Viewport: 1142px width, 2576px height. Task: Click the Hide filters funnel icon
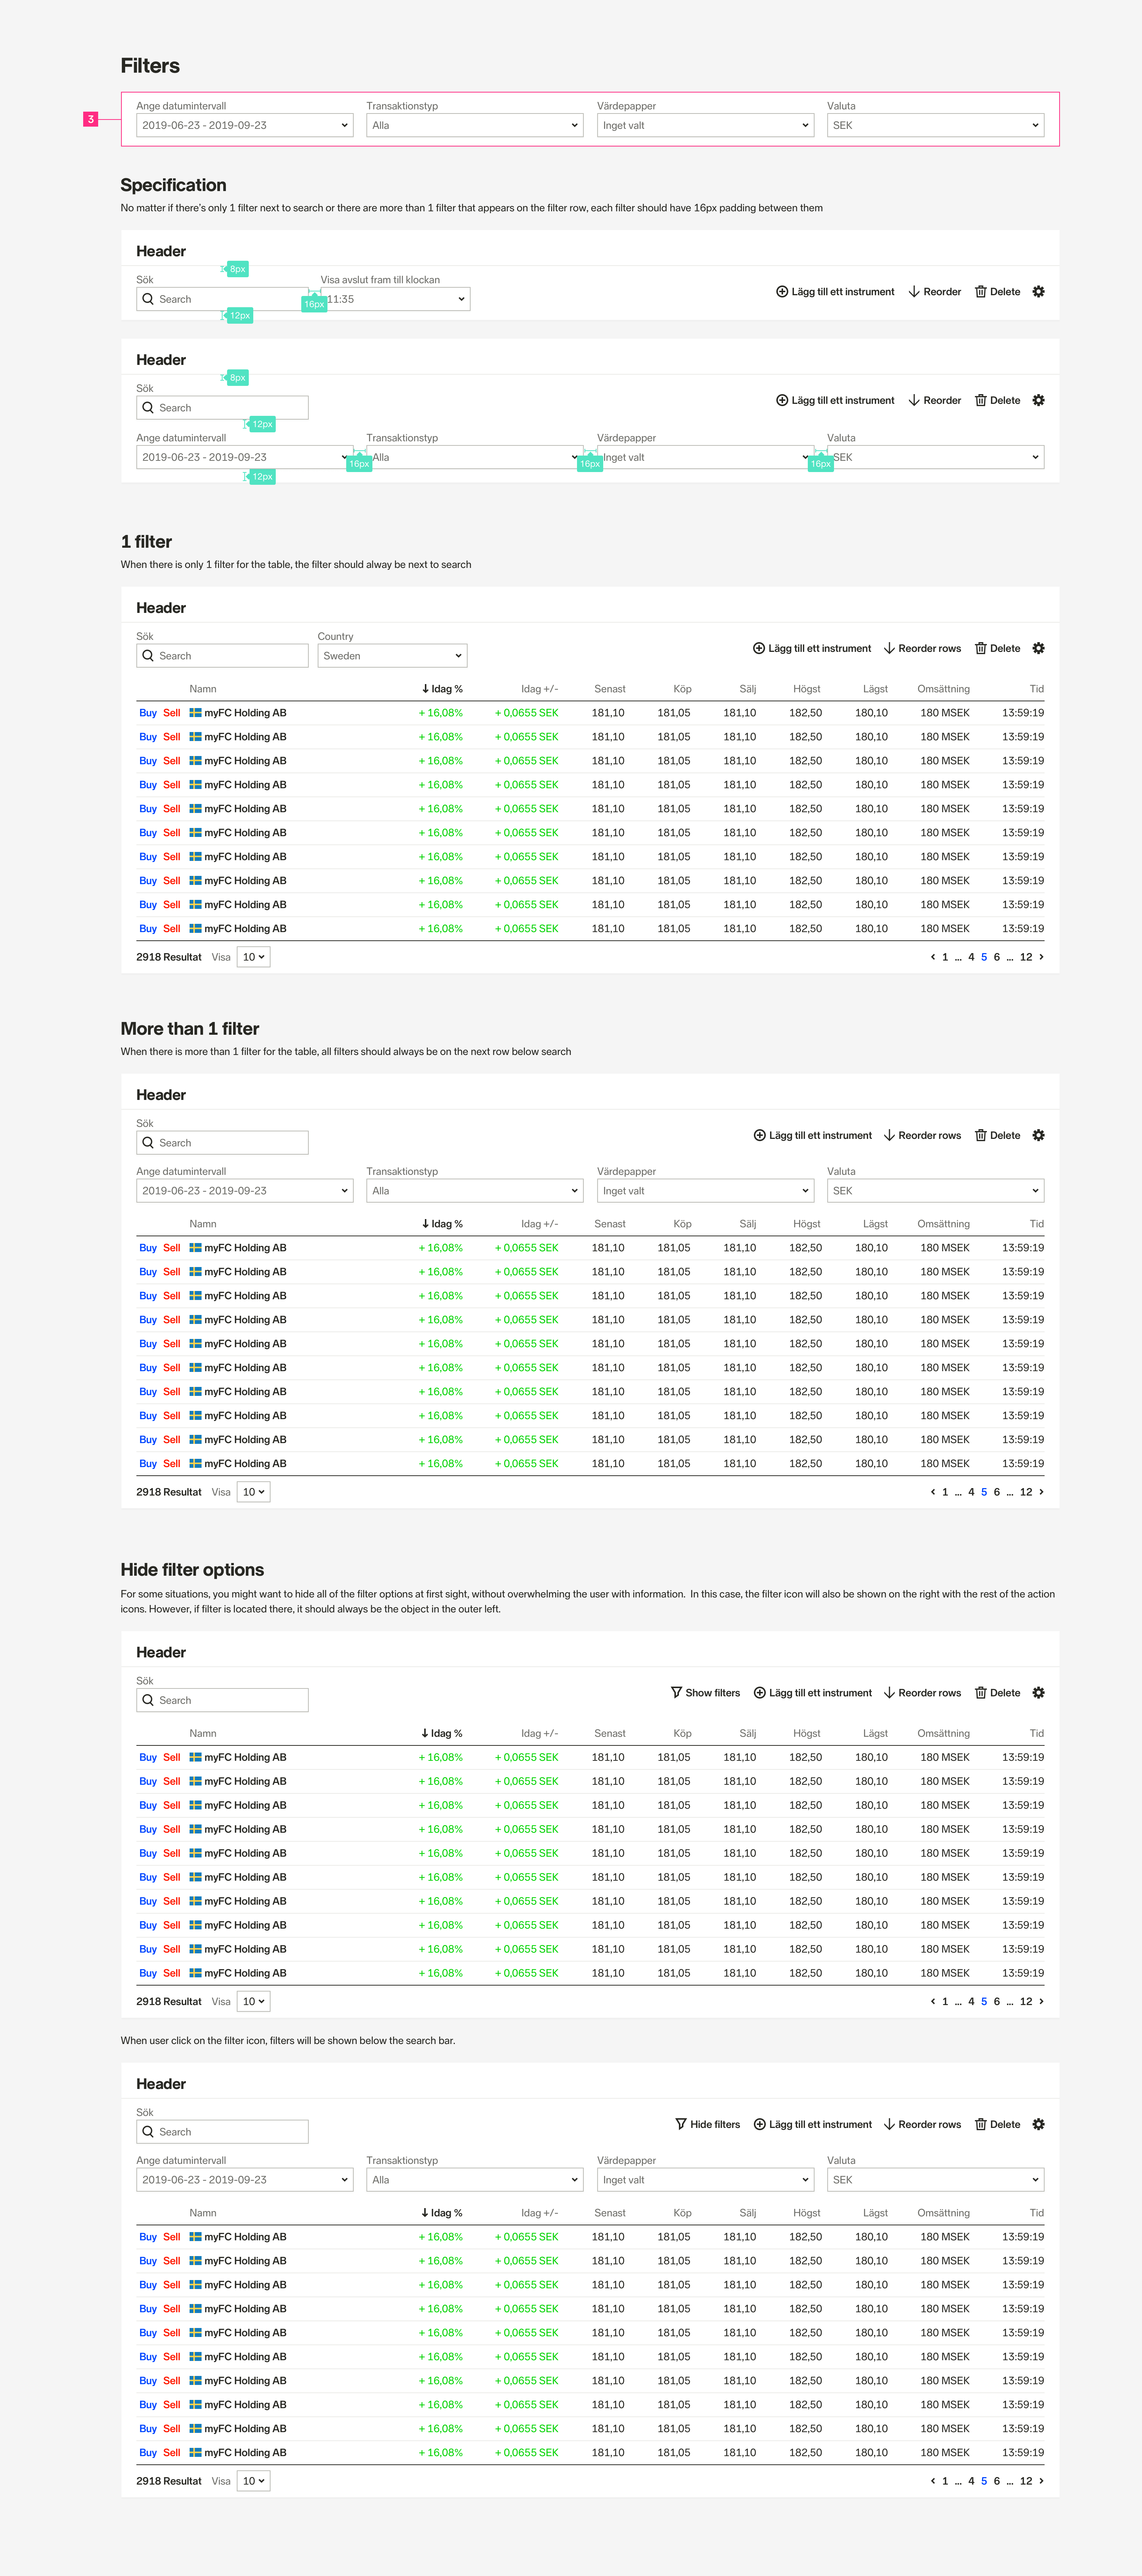(681, 2124)
